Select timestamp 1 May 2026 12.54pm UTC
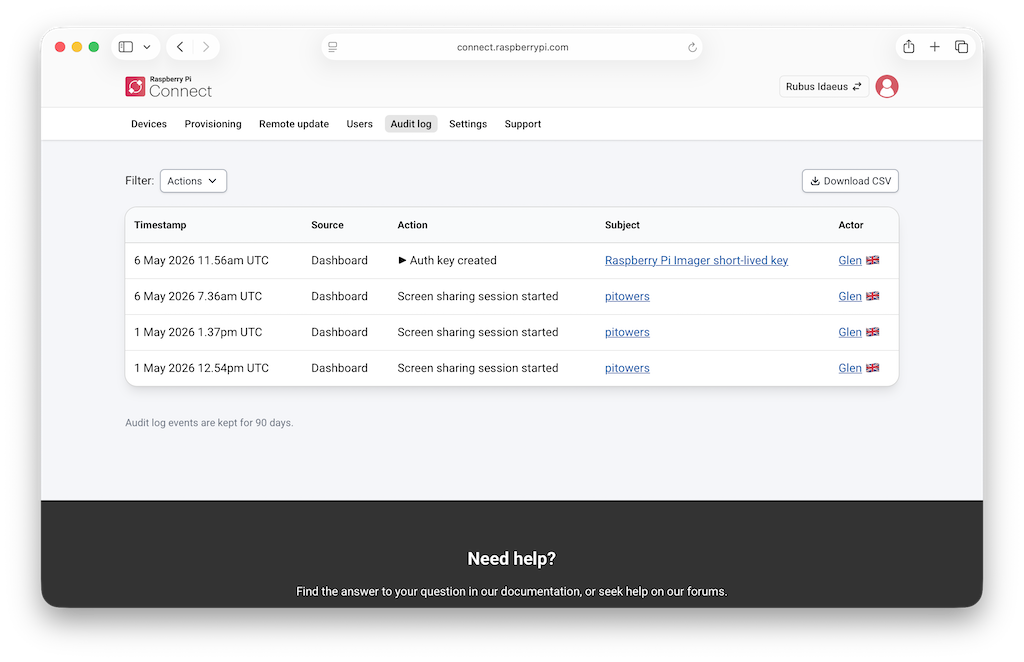Screen dimensions: 1024x662 coord(201,368)
